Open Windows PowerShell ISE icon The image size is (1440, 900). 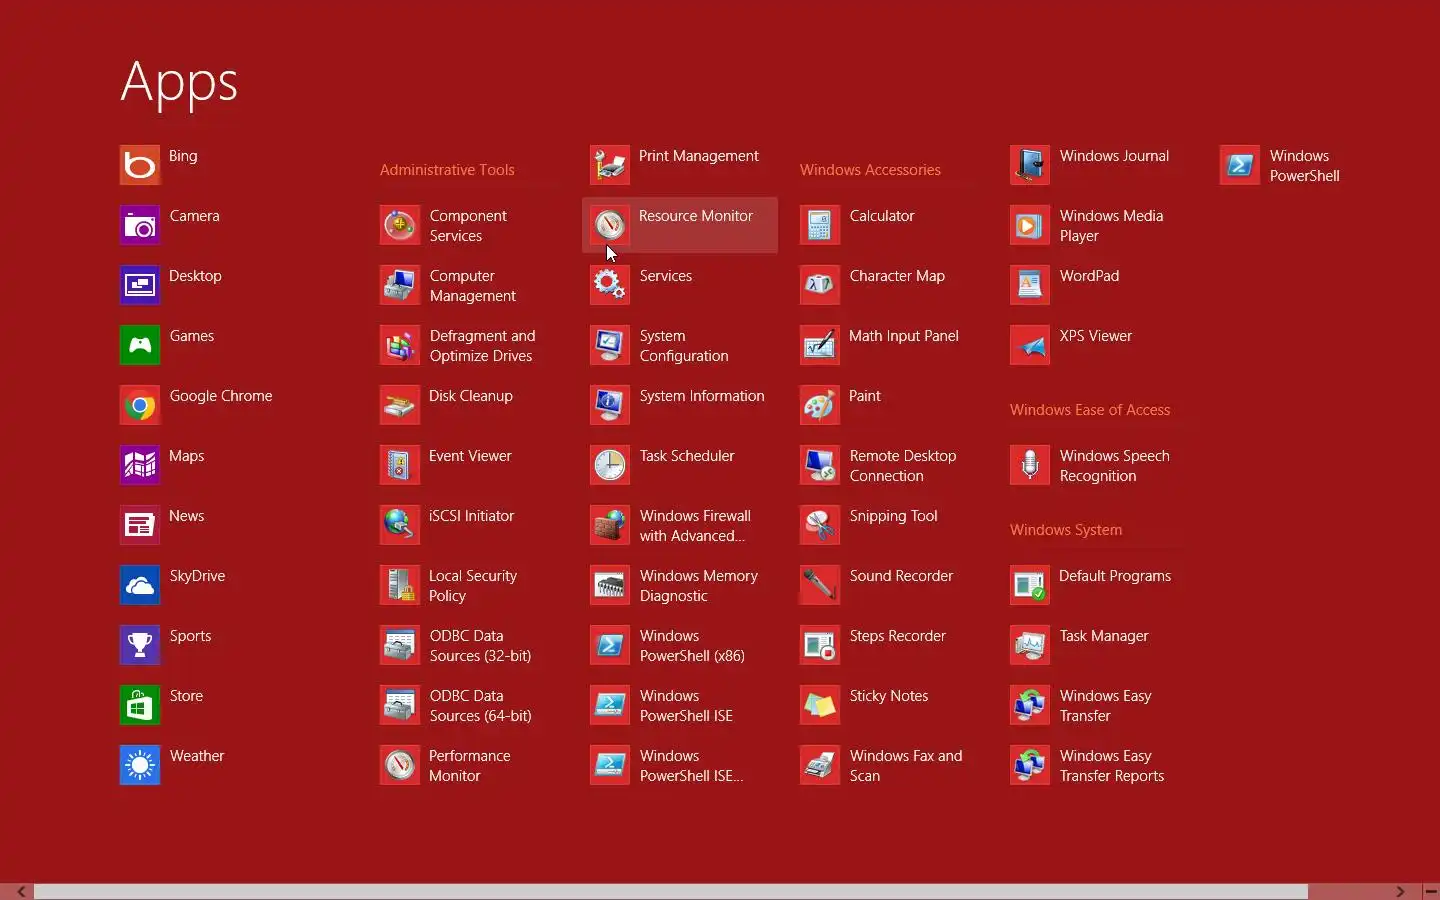[610, 705]
